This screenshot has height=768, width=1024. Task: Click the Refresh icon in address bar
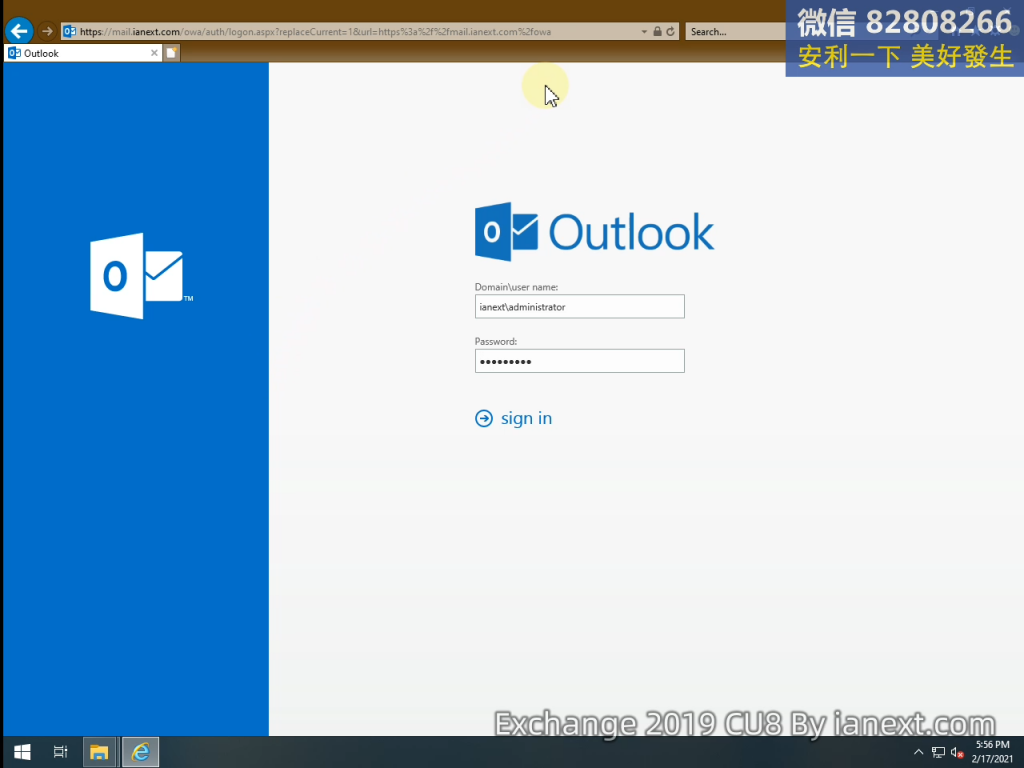pyautogui.click(x=669, y=32)
